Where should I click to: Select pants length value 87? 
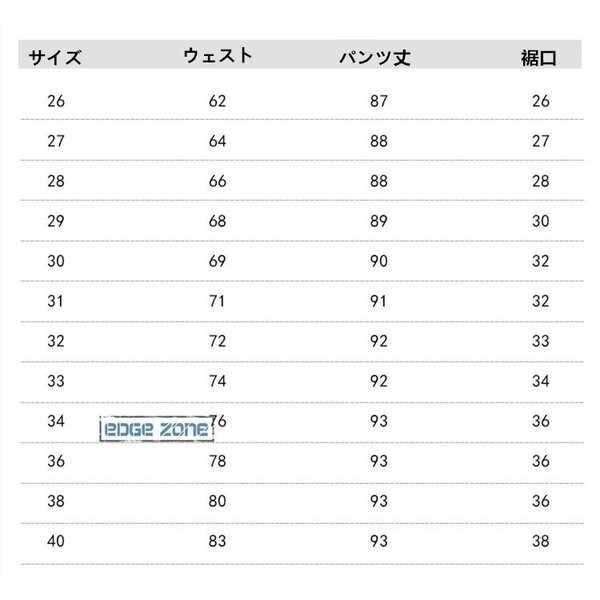pyautogui.click(x=379, y=101)
